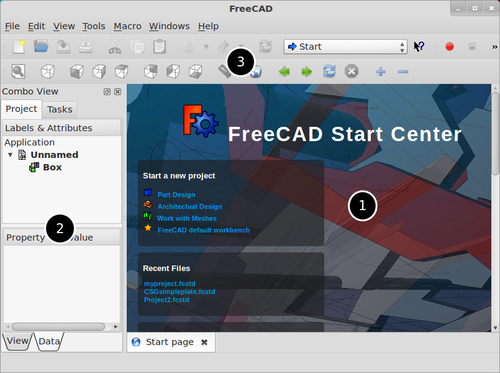Screen dimensions: 500x373
Task: Close the Start page tab
Action: click(204, 342)
